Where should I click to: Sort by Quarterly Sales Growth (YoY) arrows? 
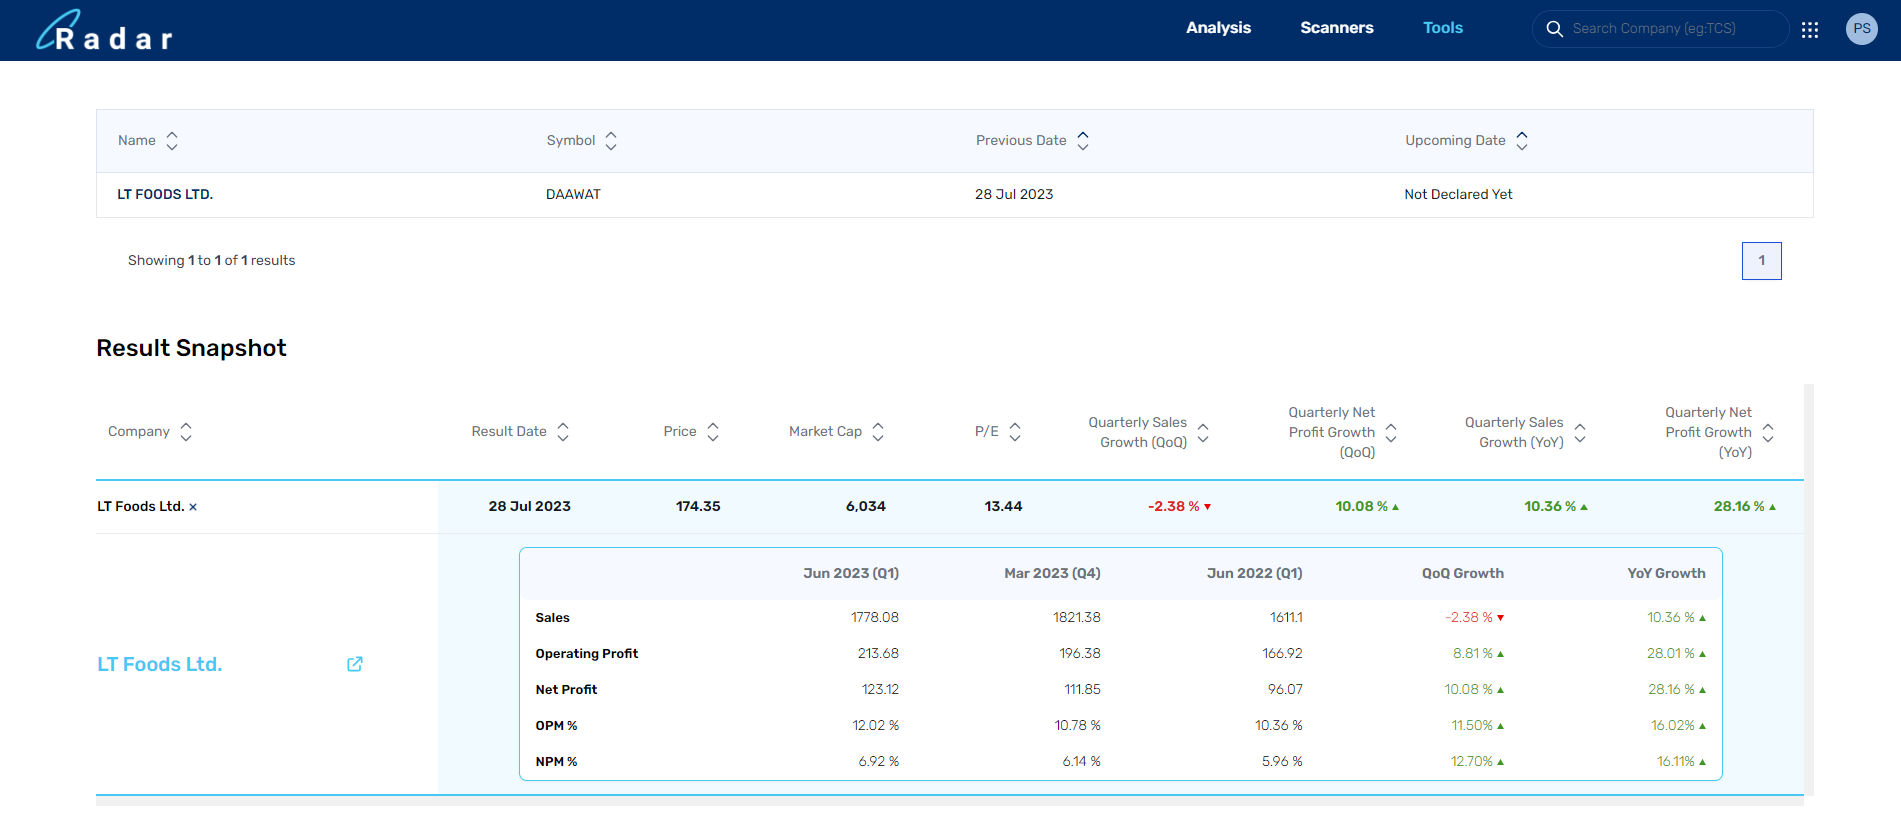[1580, 433]
